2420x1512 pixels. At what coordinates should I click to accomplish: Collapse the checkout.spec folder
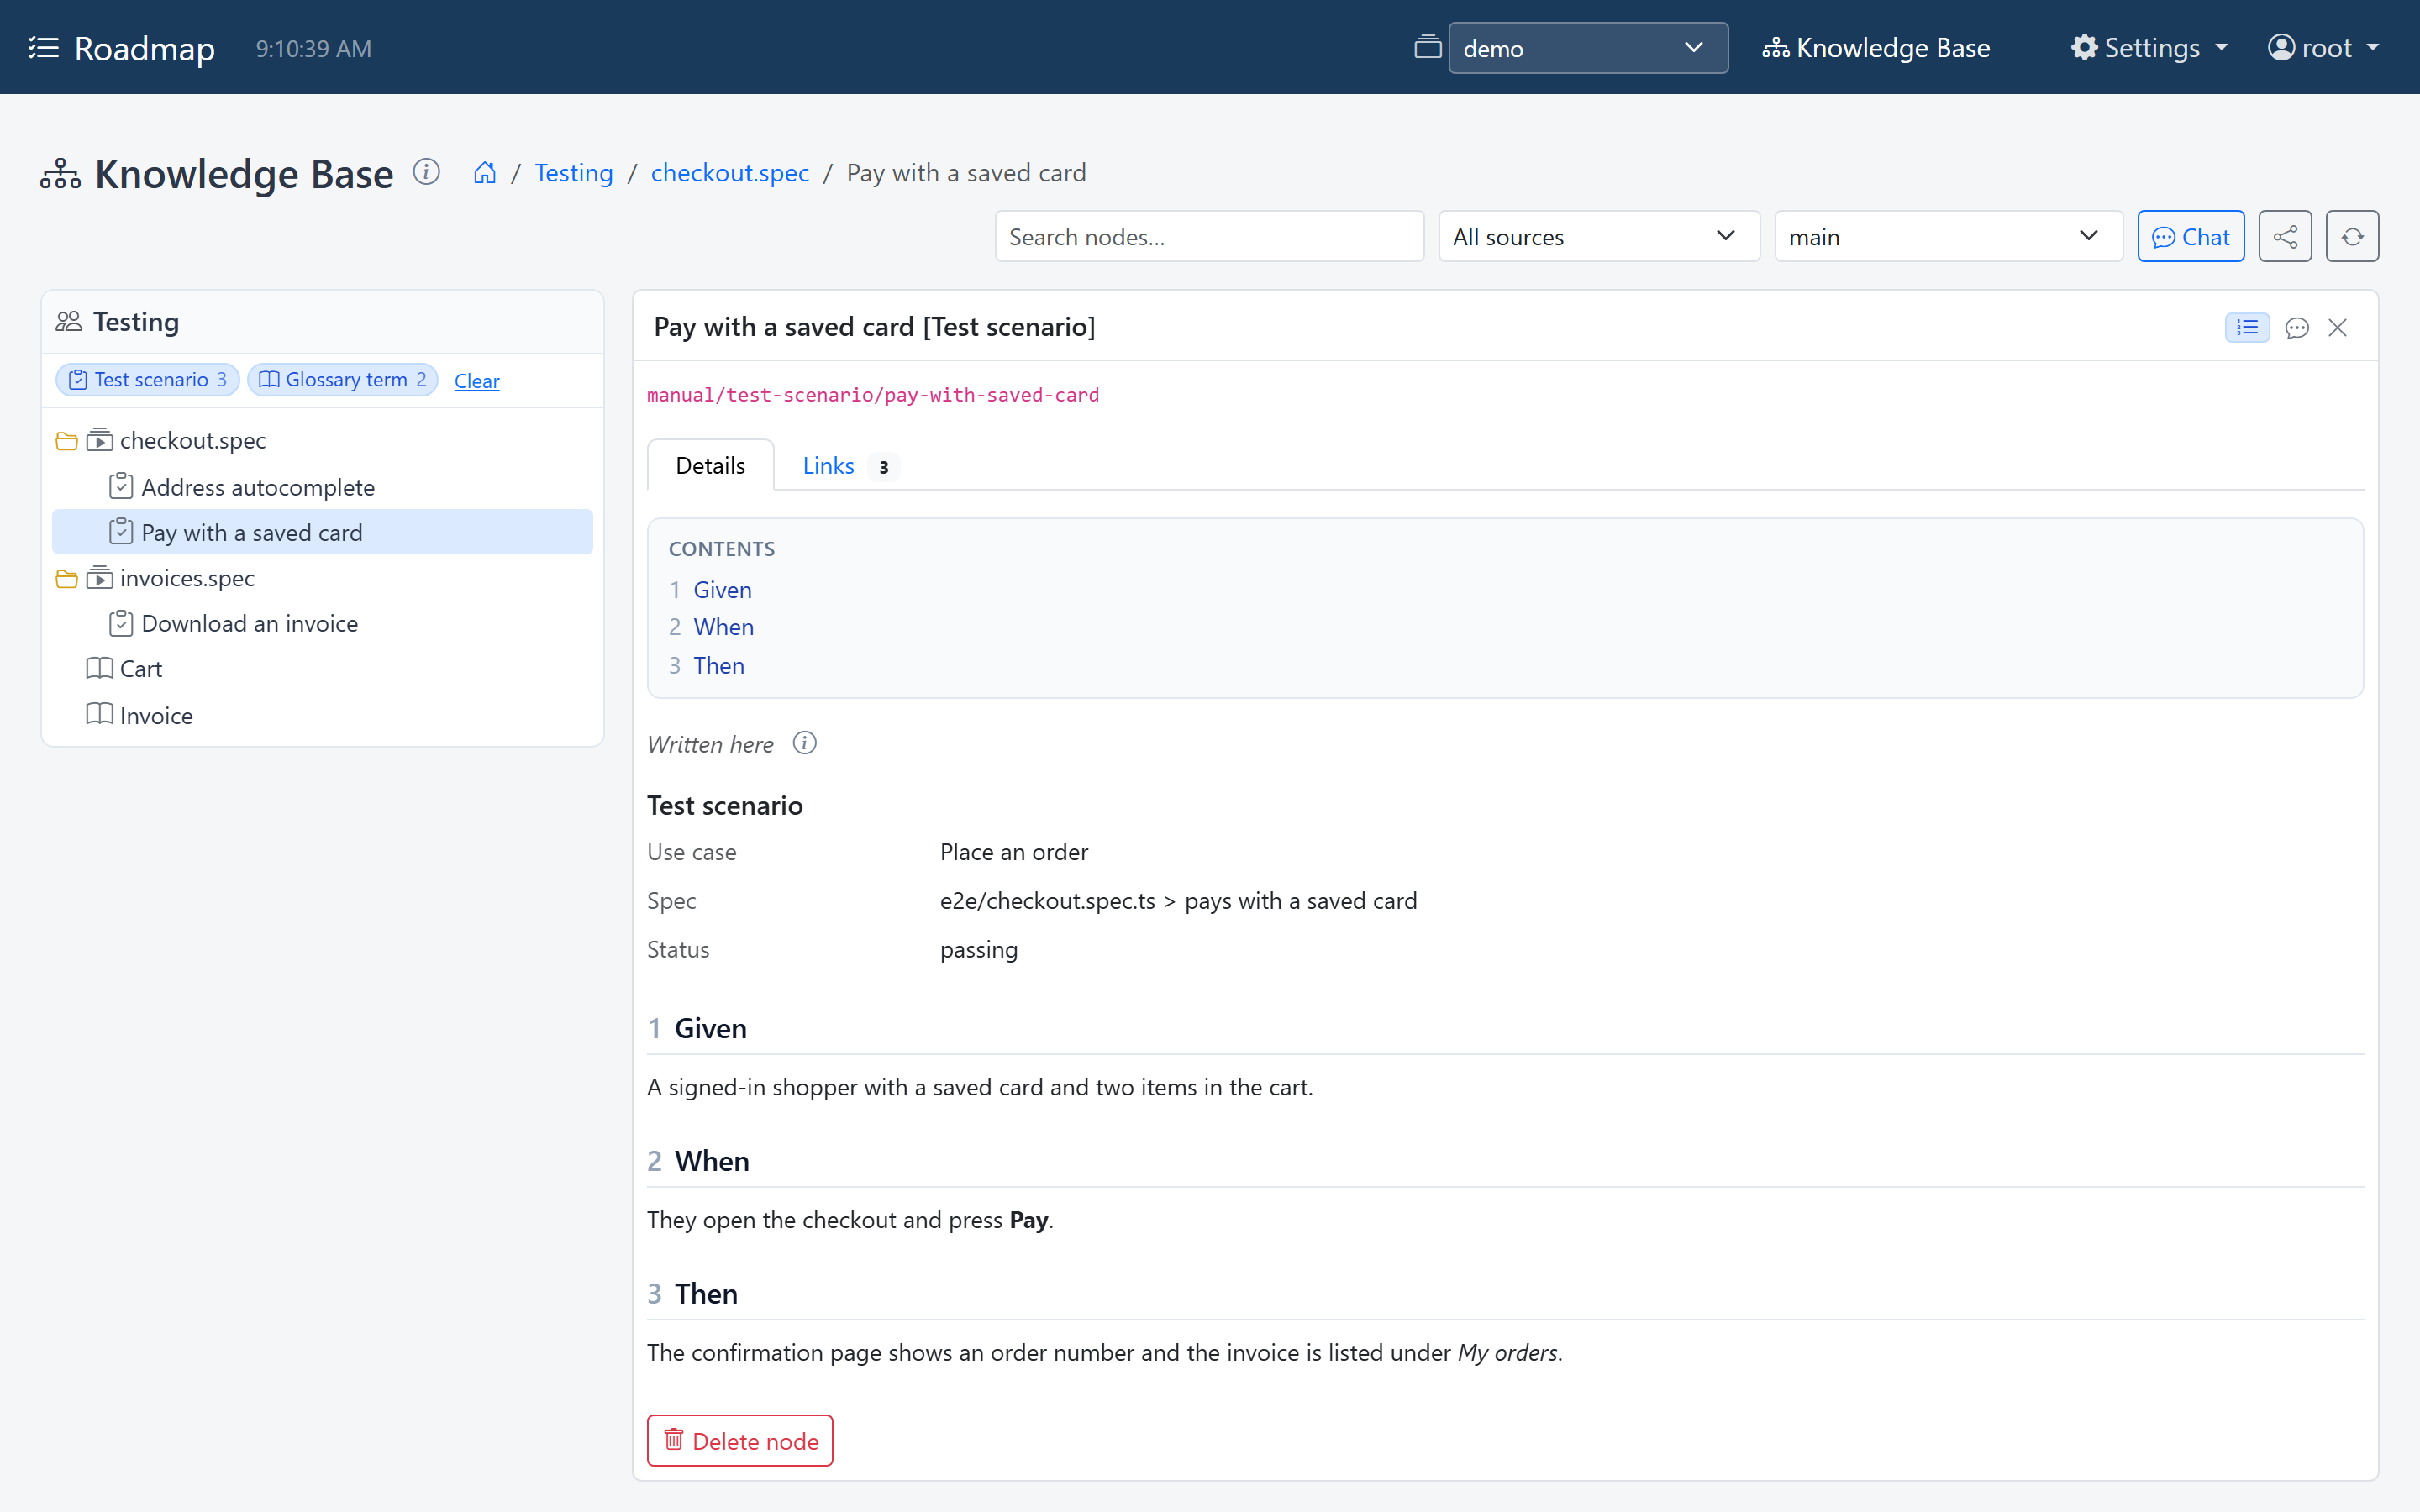[x=67, y=441]
